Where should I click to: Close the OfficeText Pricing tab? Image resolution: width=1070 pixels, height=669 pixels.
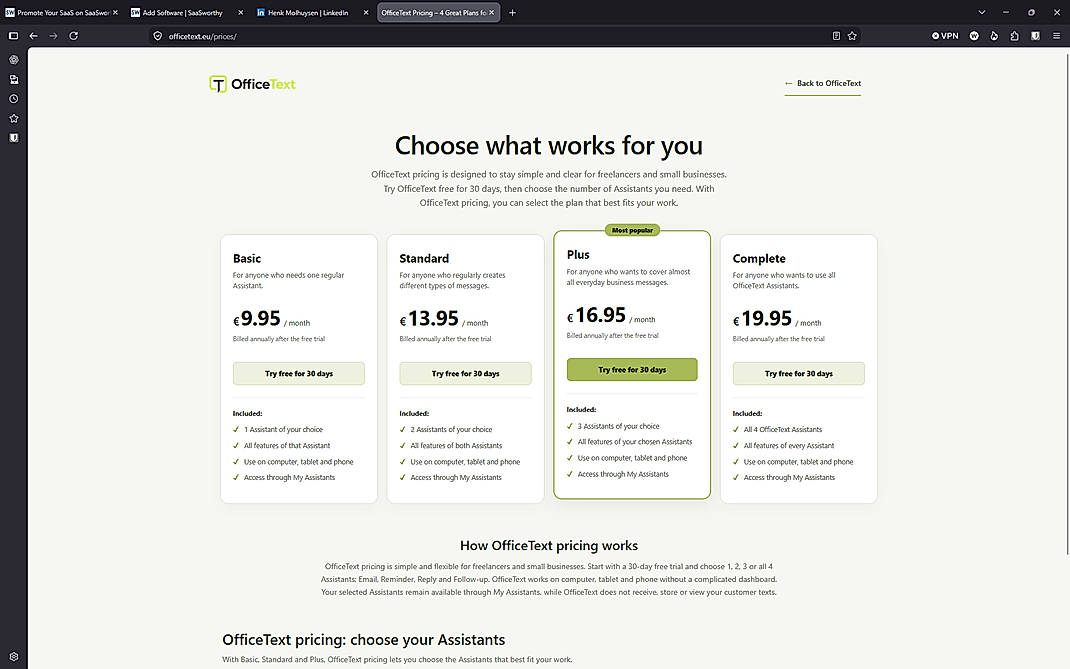tap(491, 12)
